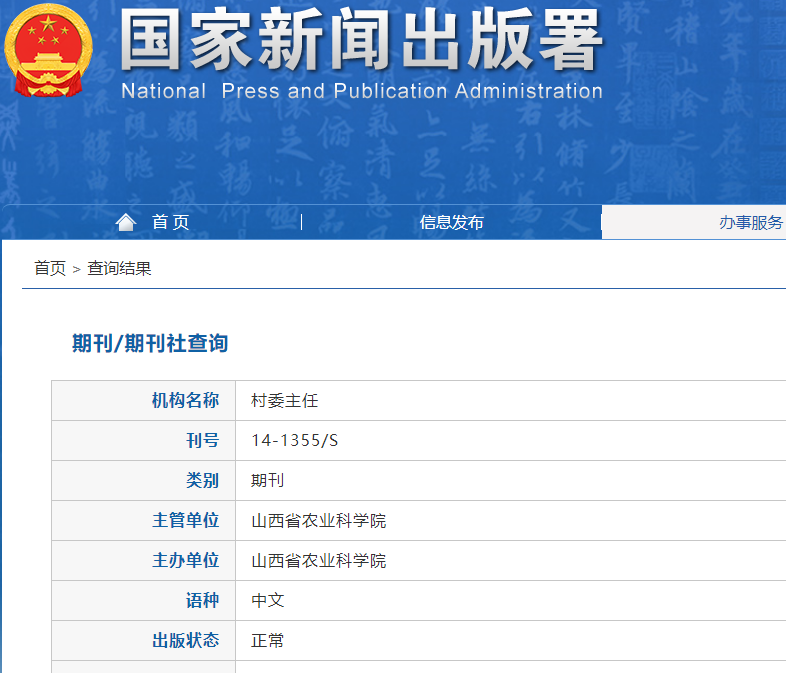Viewport: 786px width, 673px height.
Task: Click the National Press and Publication Administration subtitle
Action: [361, 91]
